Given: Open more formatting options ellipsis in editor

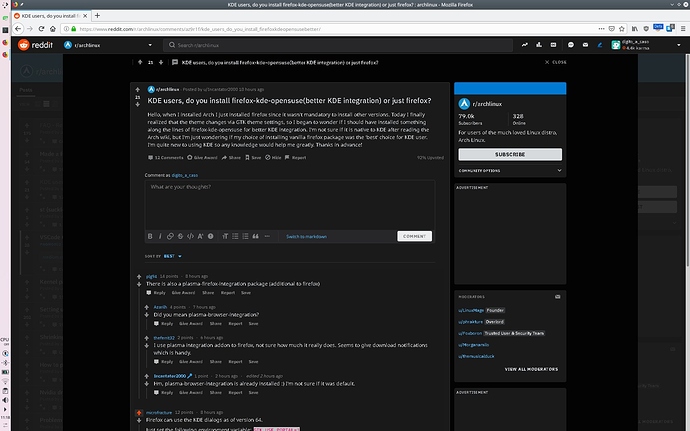Looking at the screenshot, I should 267,236.
